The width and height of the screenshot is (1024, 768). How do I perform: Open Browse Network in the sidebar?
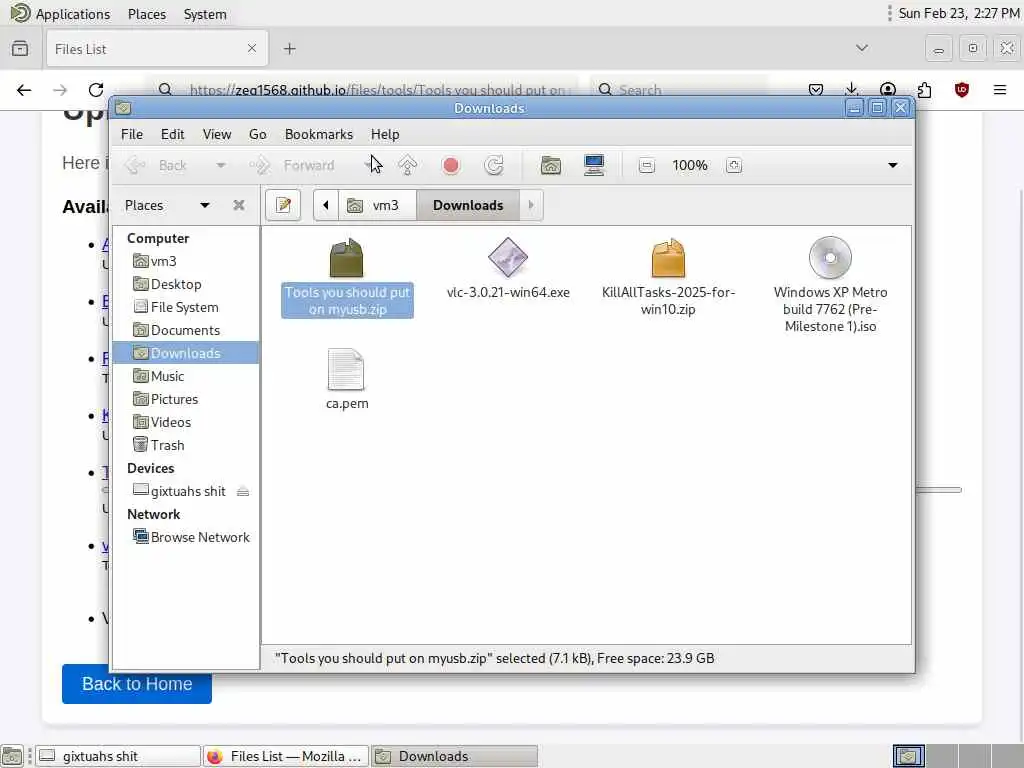185,537
